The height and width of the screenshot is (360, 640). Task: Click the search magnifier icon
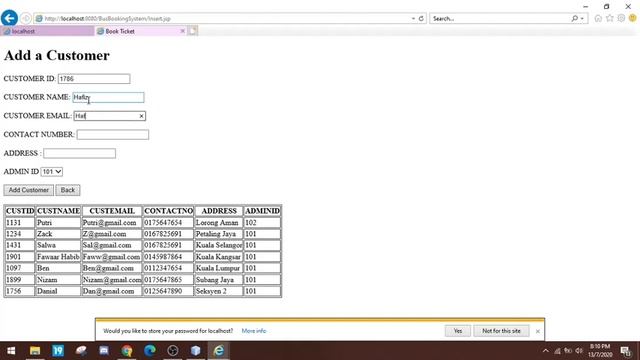tap(574, 18)
